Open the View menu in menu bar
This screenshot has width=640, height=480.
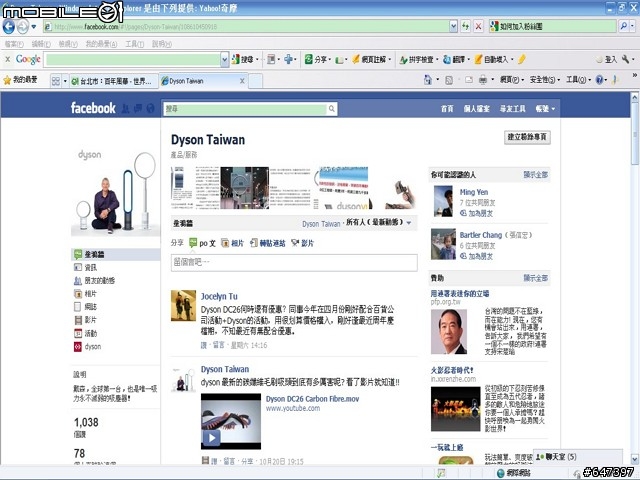point(68,44)
